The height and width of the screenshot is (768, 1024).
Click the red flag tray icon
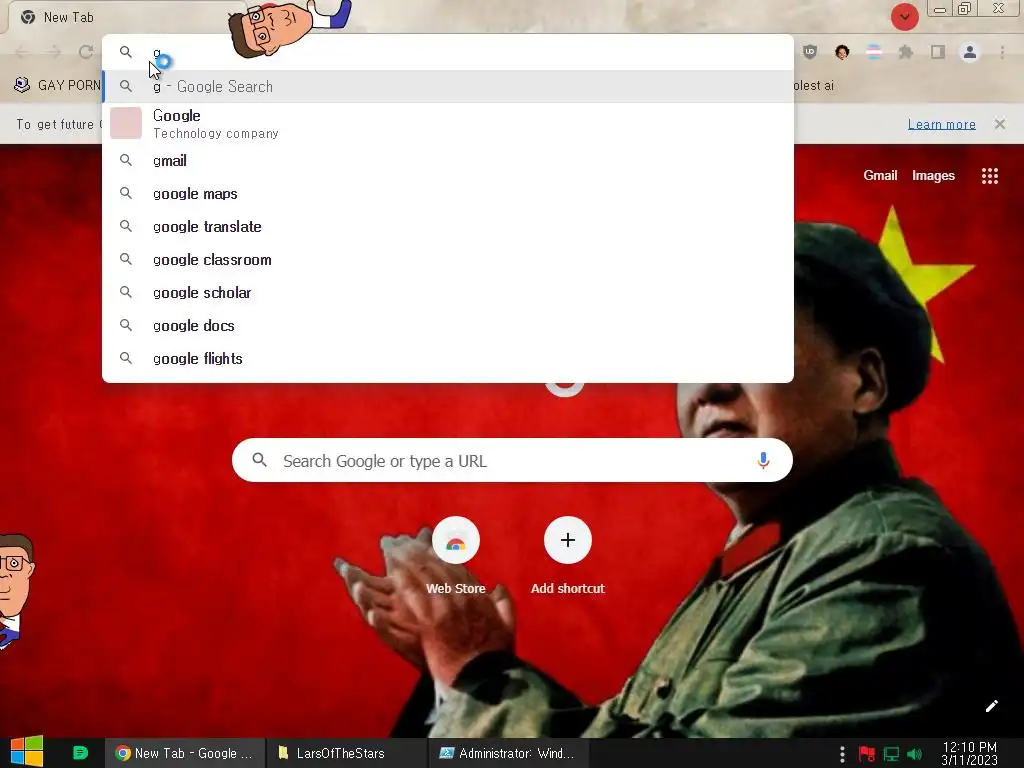pyautogui.click(x=867, y=754)
